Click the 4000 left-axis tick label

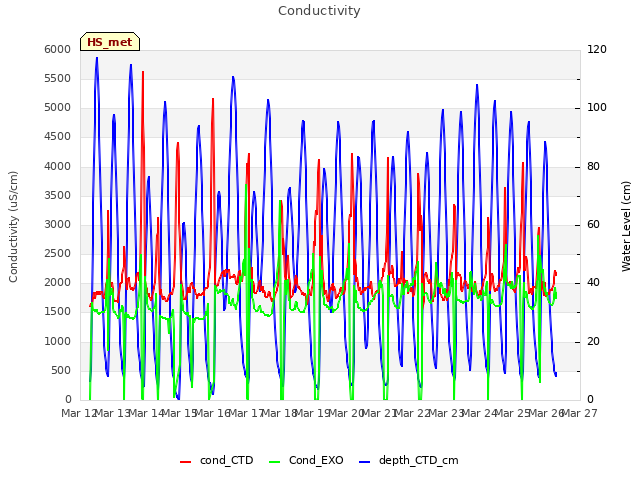[x=58, y=167]
